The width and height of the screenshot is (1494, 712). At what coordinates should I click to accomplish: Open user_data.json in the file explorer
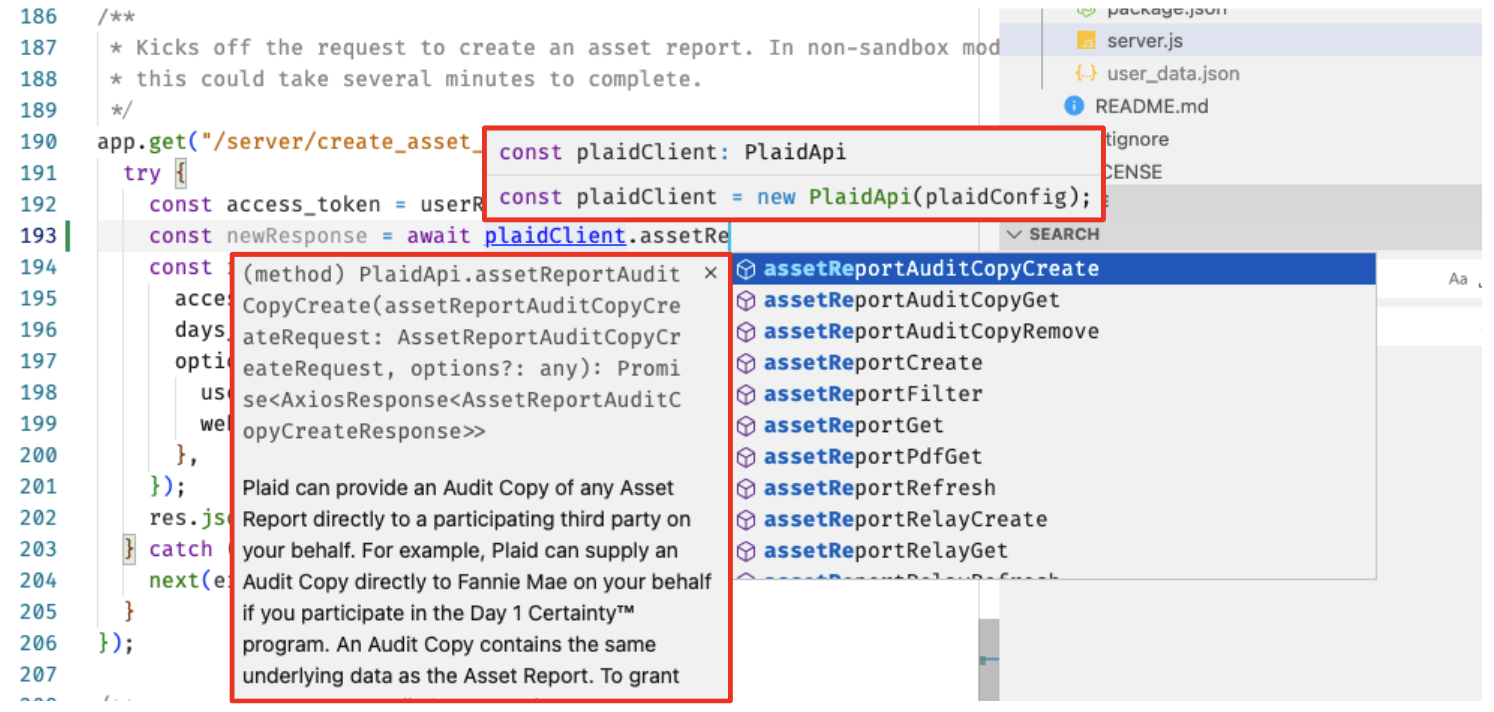[x=1172, y=73]
